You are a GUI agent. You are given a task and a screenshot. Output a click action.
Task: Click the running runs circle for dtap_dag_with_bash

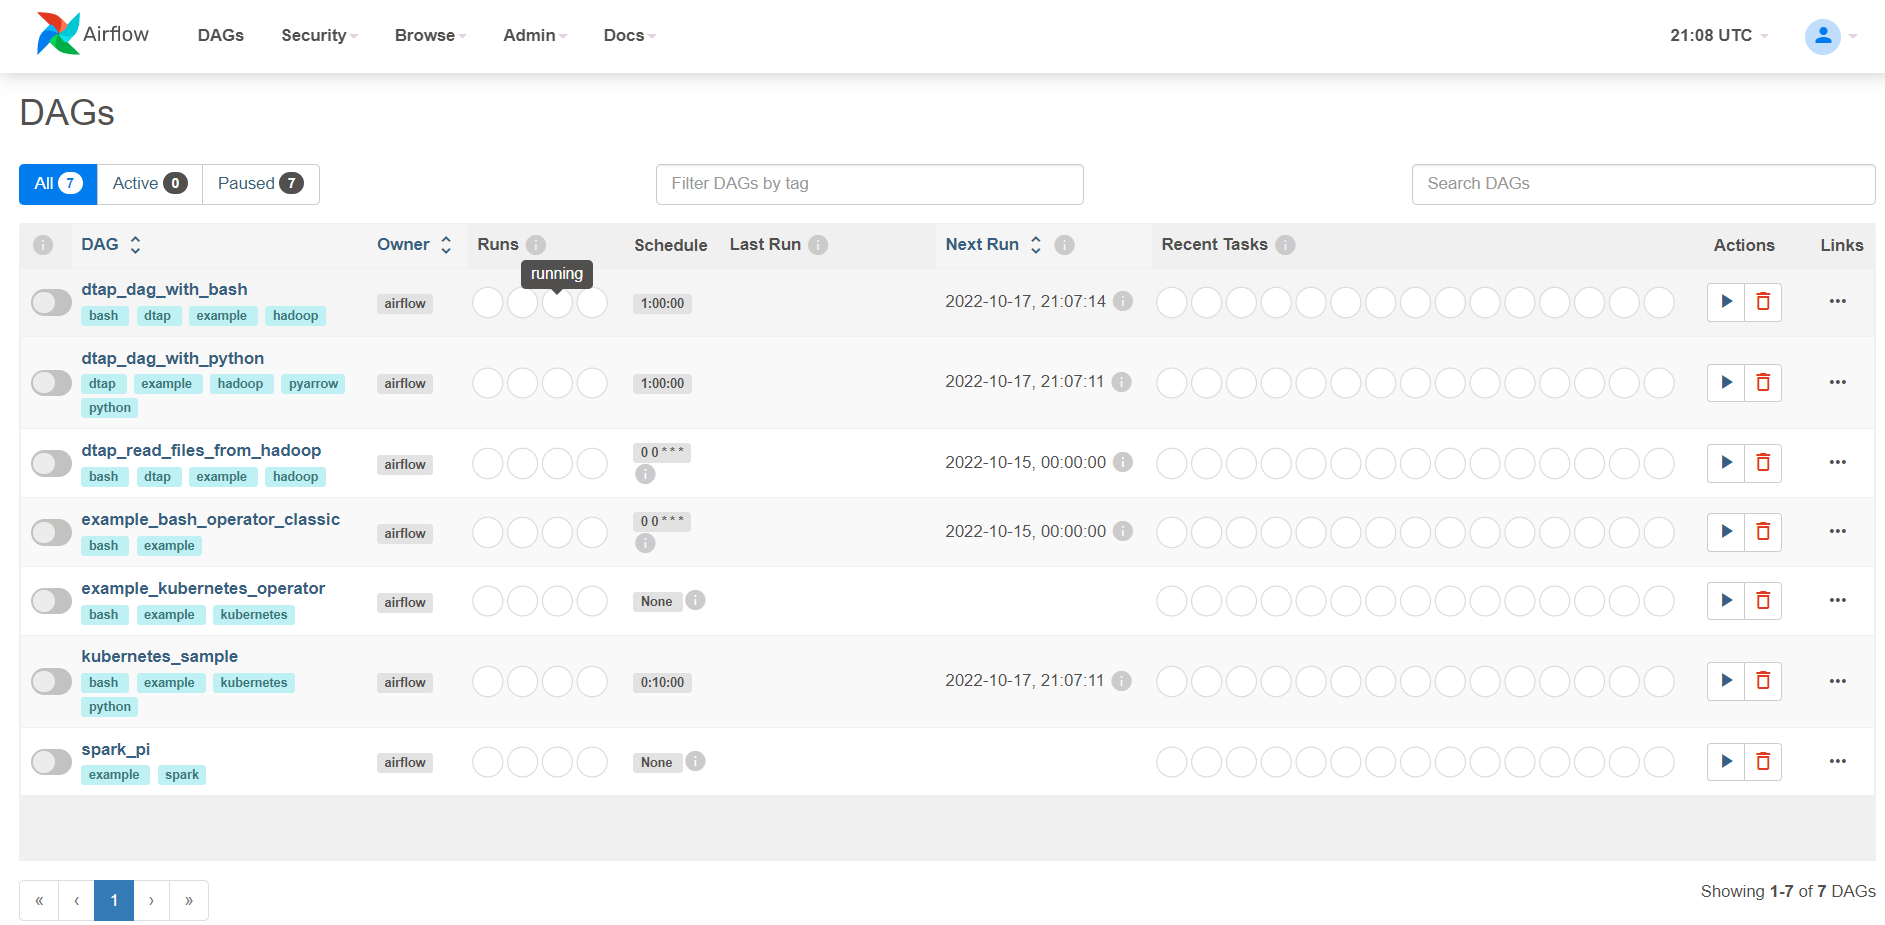(x=557, y=302)
